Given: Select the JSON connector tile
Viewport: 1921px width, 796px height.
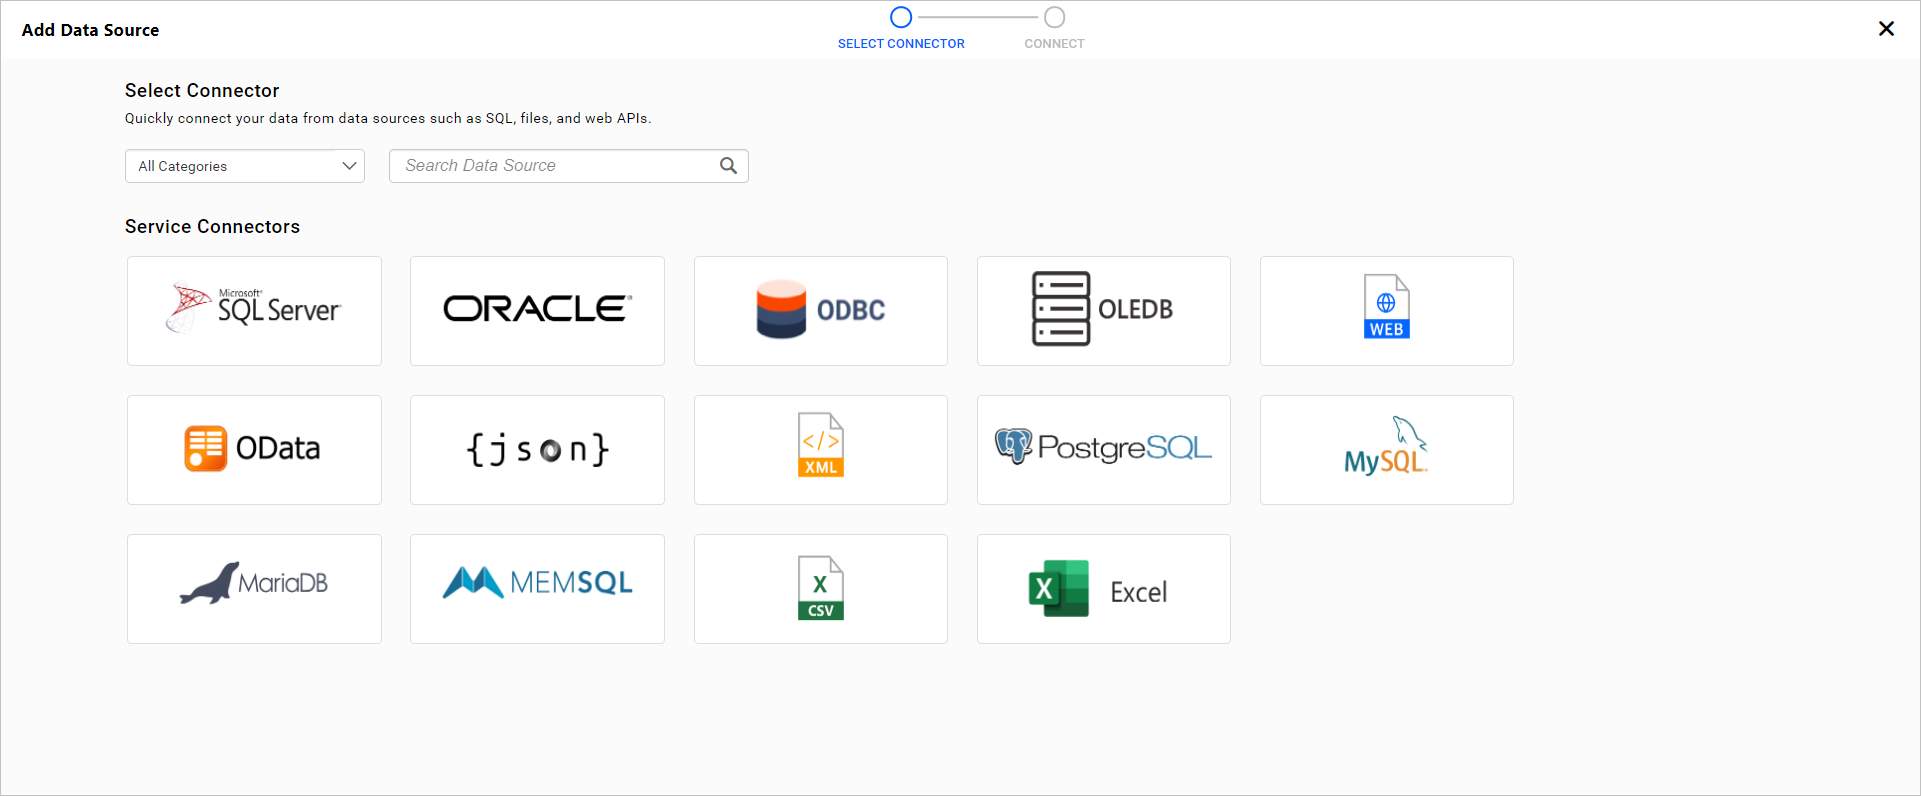Looking at the screenshot, I should click(x=537, y=450).
